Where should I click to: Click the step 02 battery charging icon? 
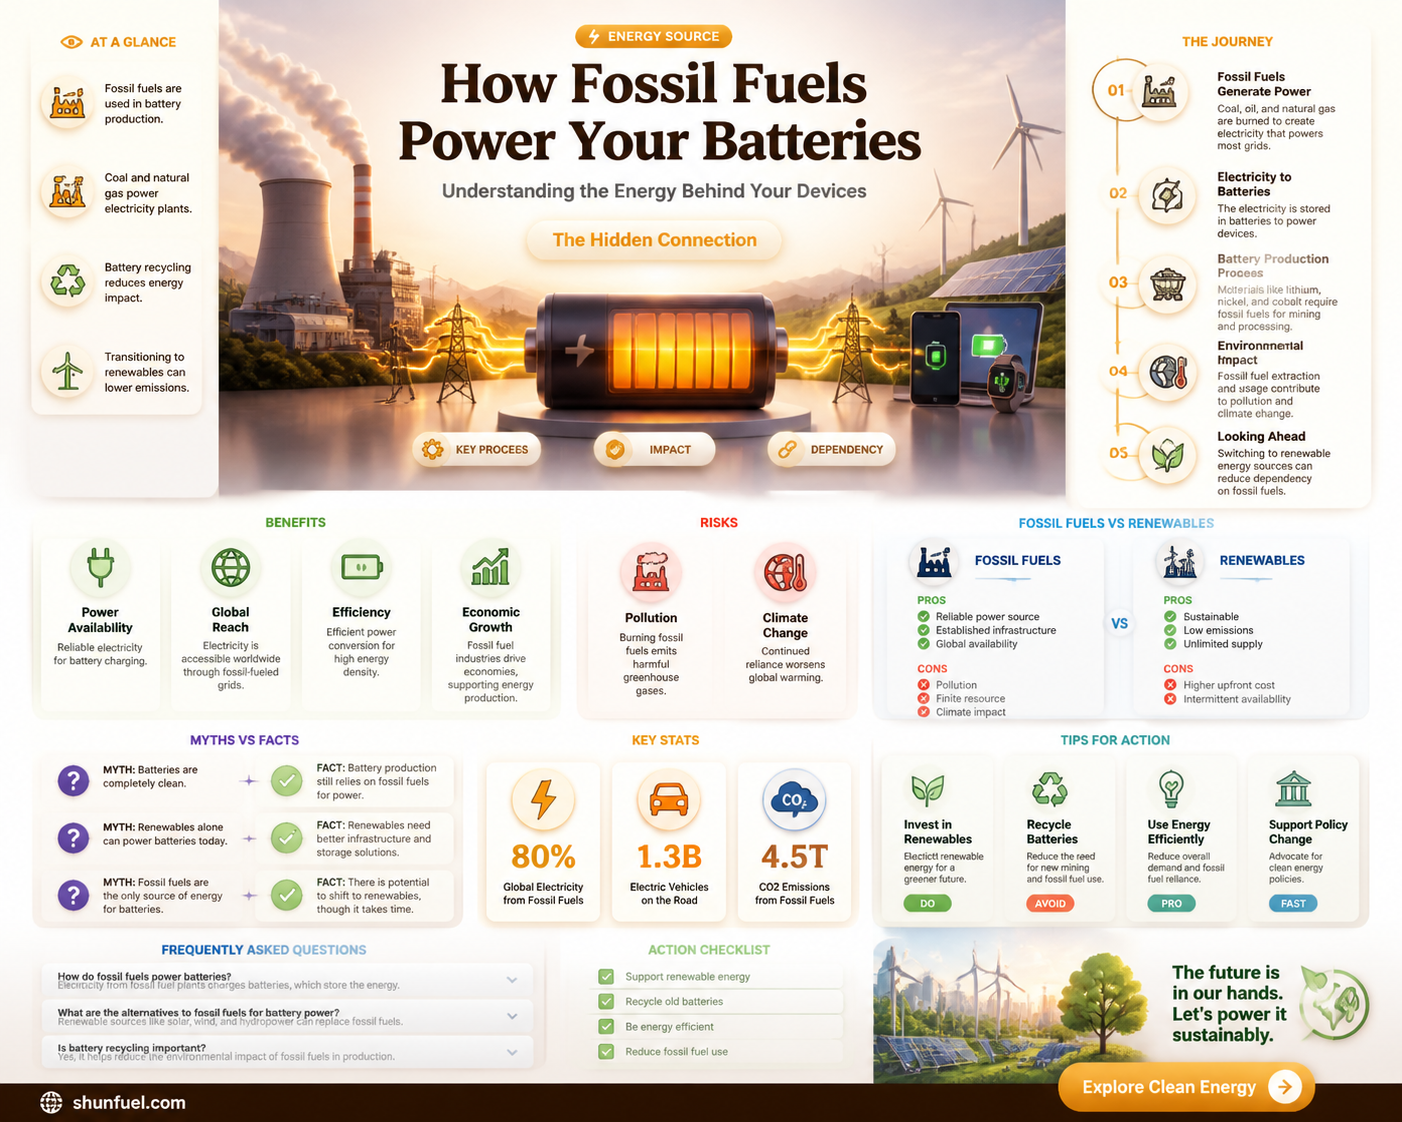point(1166,196)
